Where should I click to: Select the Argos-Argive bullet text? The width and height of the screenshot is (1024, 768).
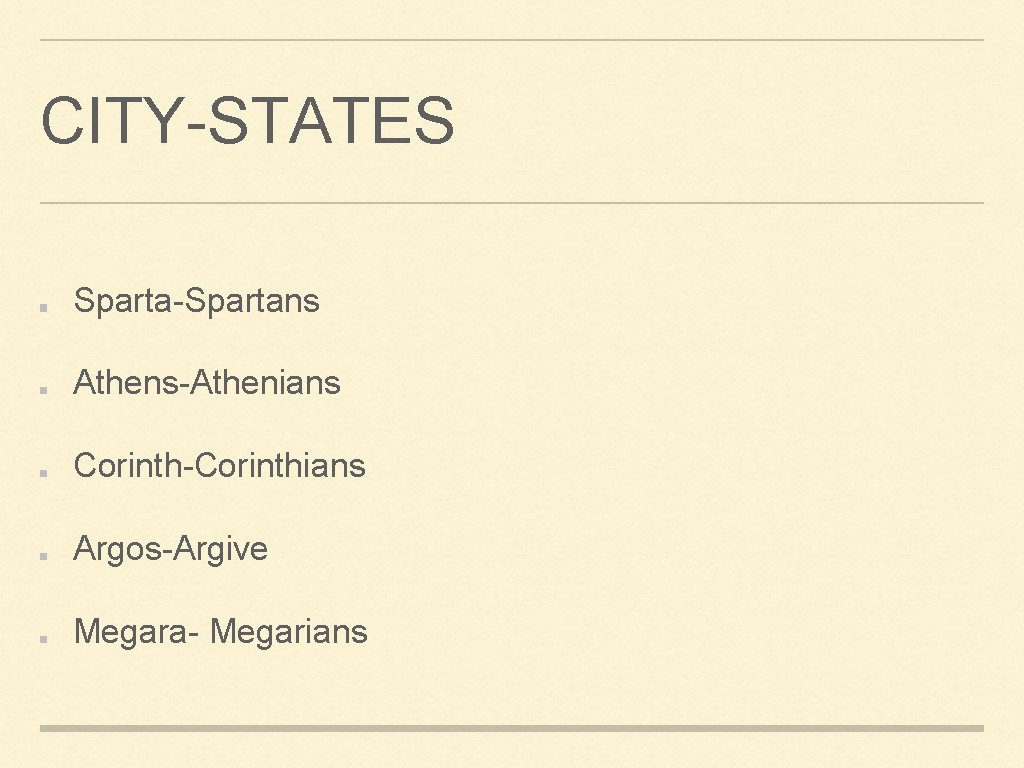tap(170, 550)
